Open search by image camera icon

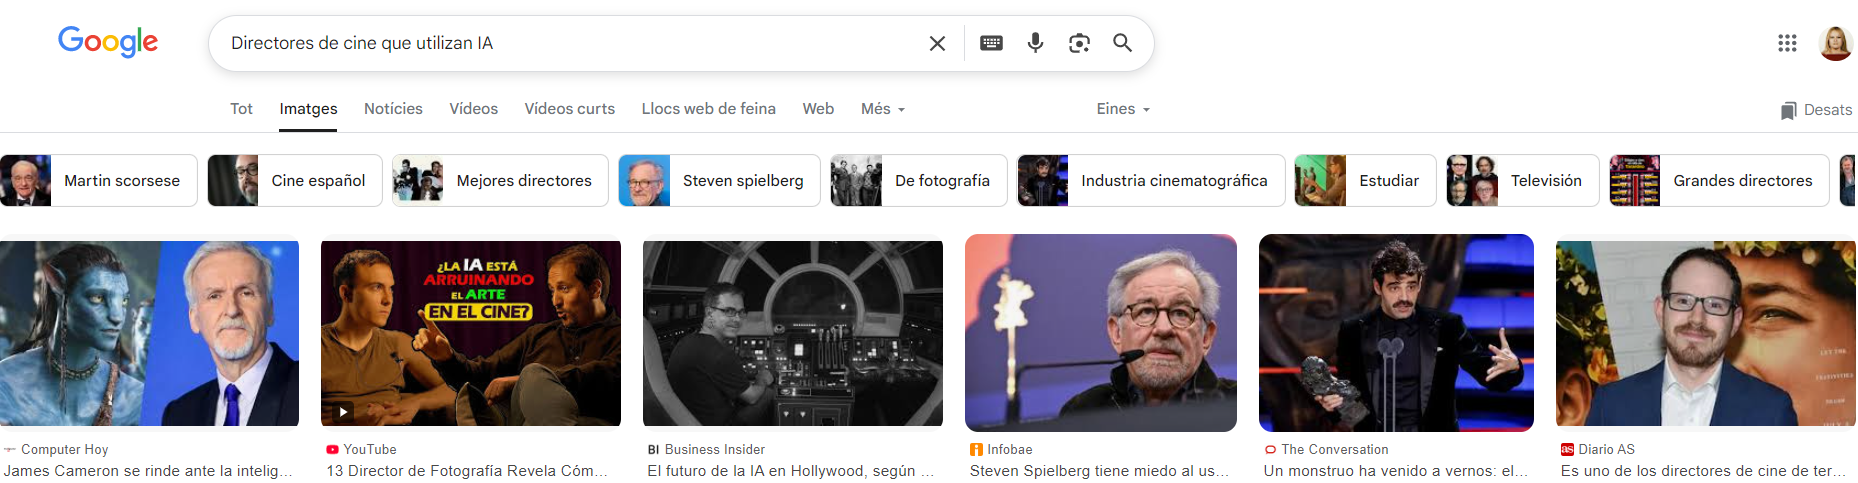point(1079,43)
